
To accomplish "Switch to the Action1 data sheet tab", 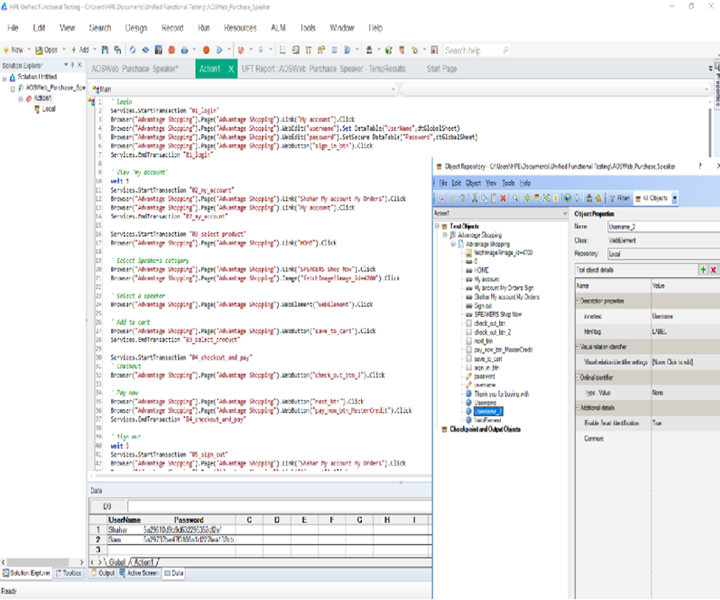I will click(144, 562).
